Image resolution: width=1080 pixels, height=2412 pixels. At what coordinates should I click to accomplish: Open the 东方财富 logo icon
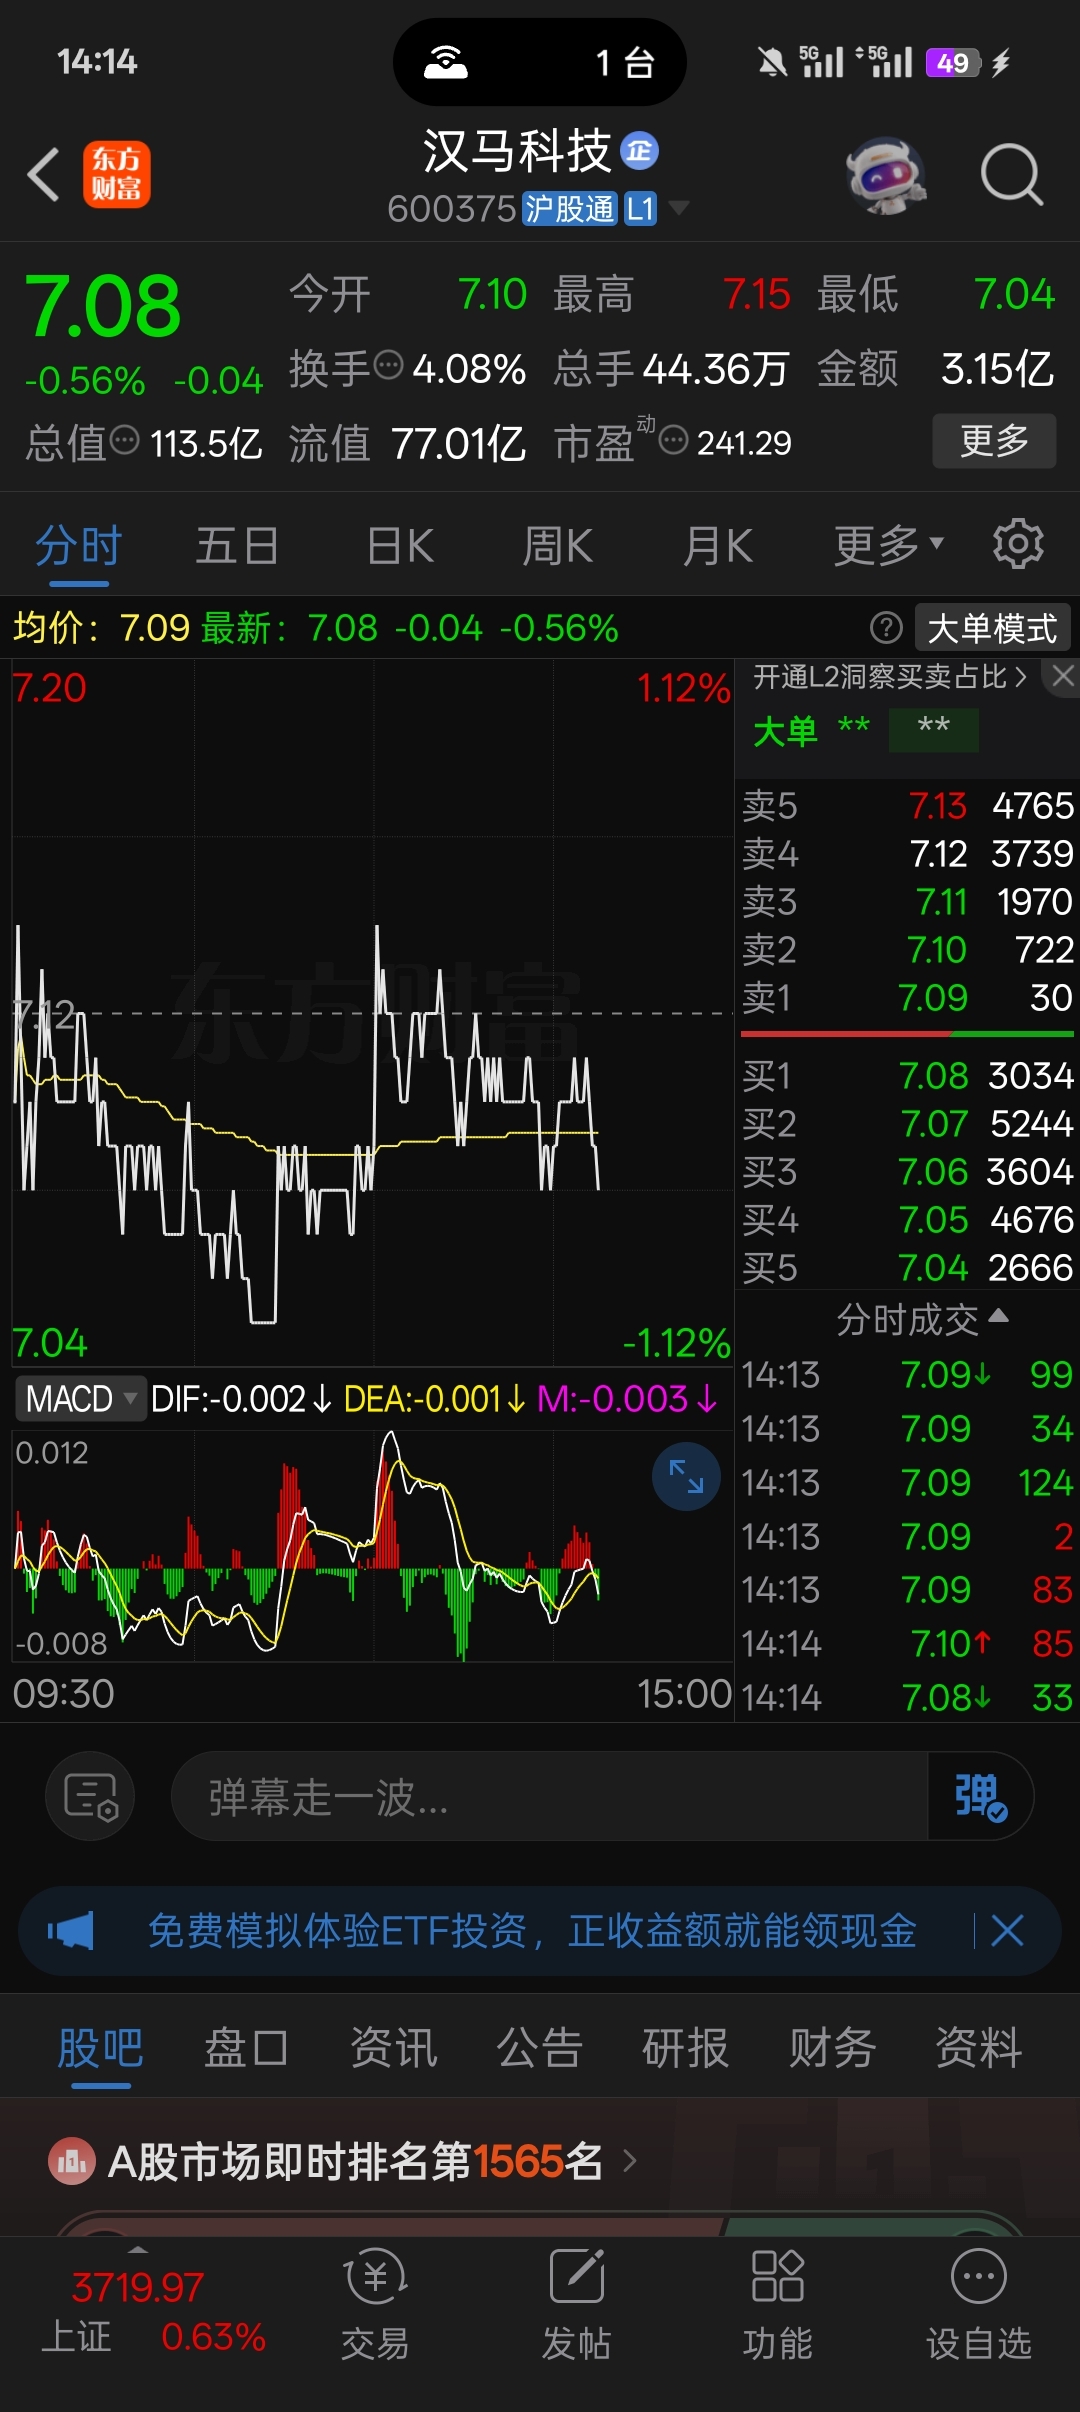pyautogui.click(x=116, y=174)
